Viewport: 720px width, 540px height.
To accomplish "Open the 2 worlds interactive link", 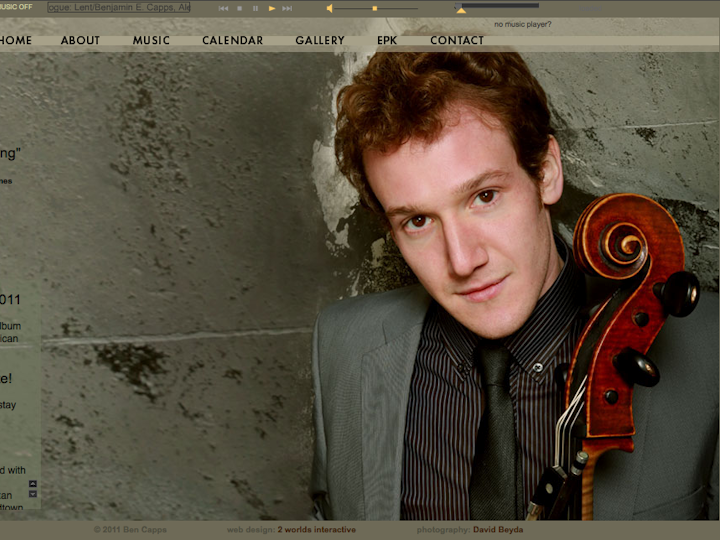I will 316,530.
